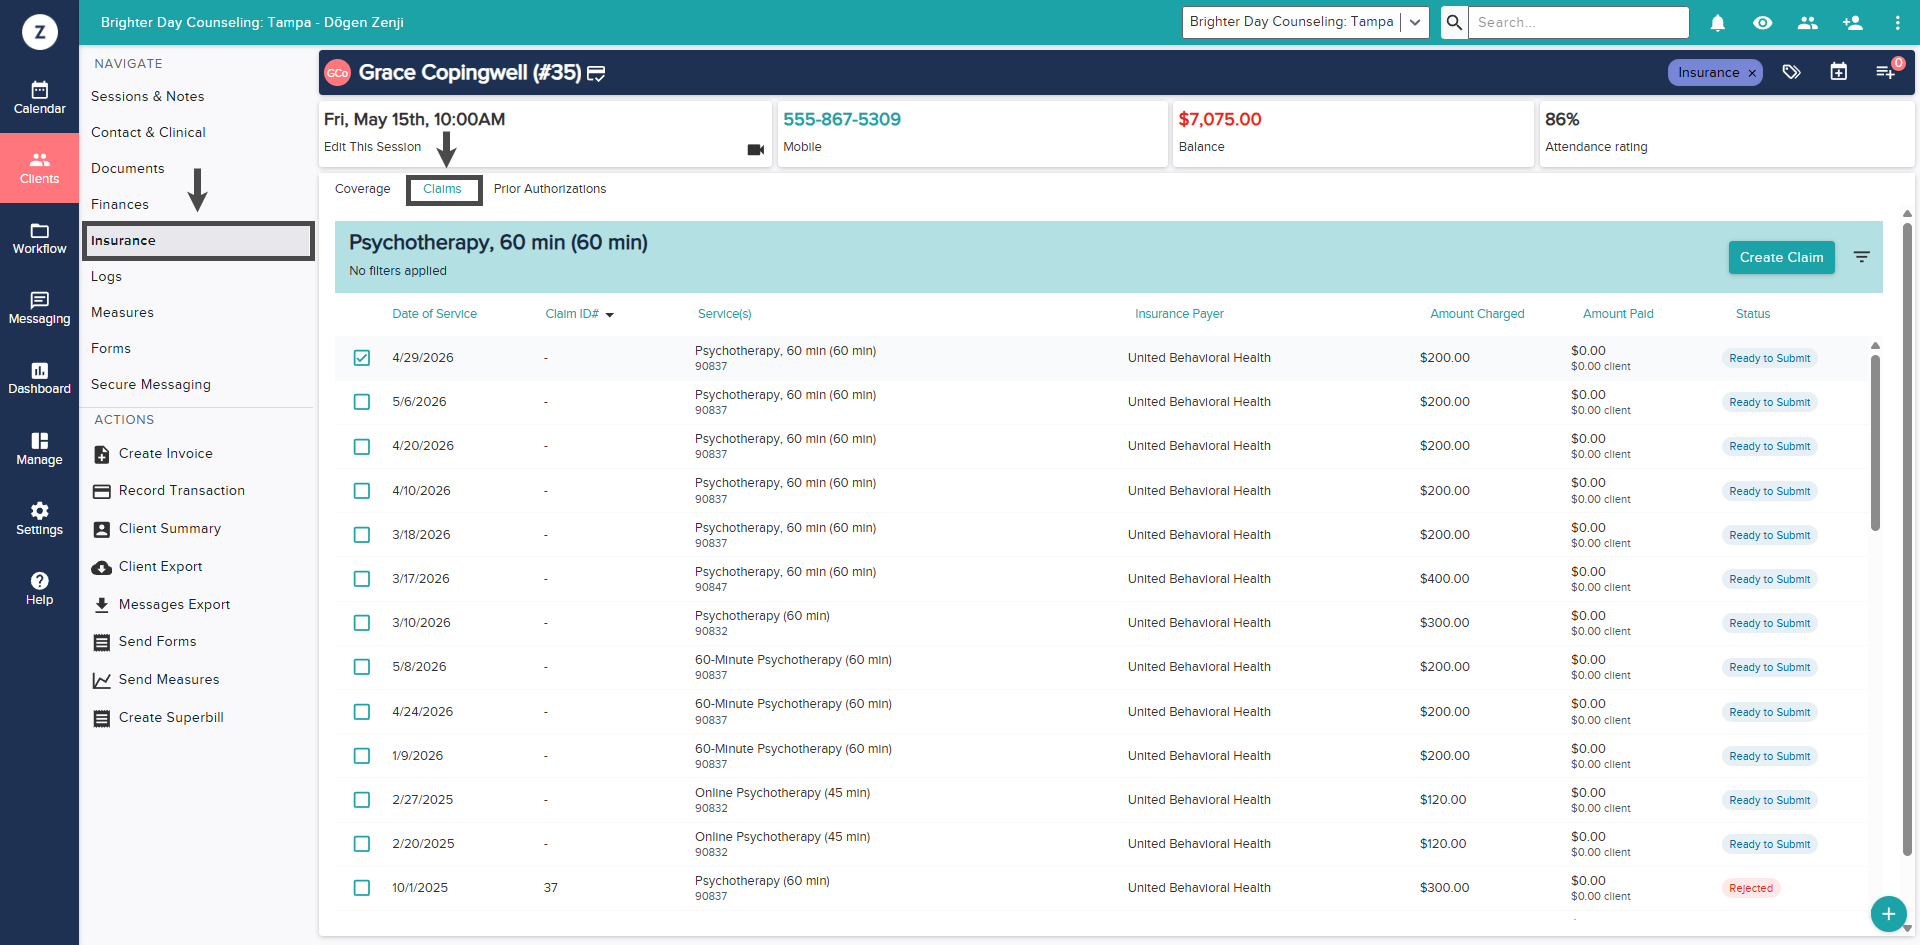Screen dimensions: 1920x945
Task: Sort by Amount Charged column
Action: (x=1477, y=314)
